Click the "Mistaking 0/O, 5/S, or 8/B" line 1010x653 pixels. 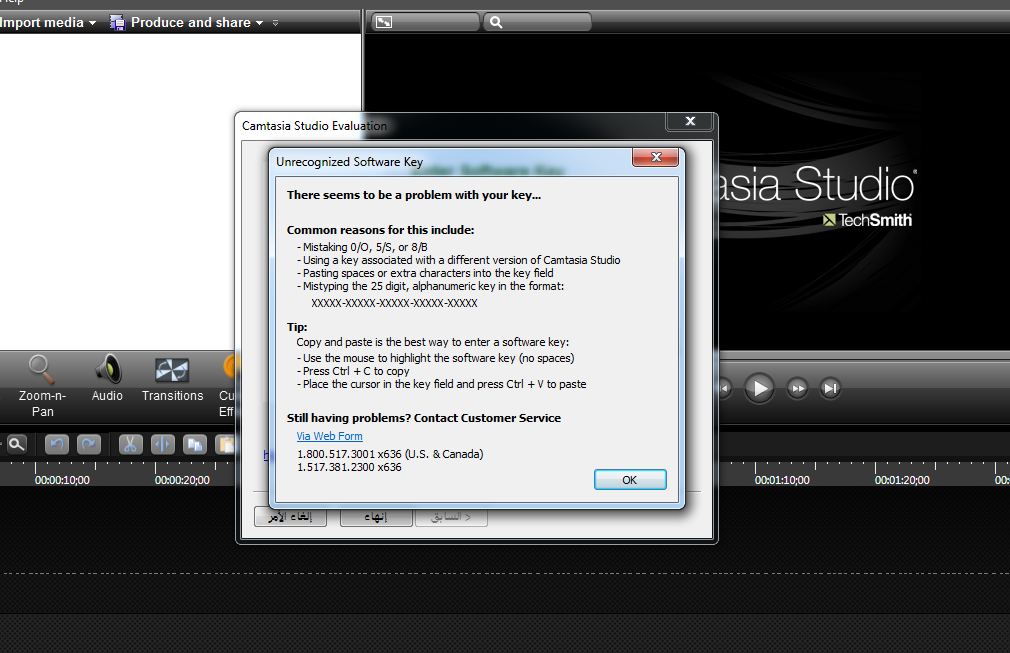[x=365, y=247]
